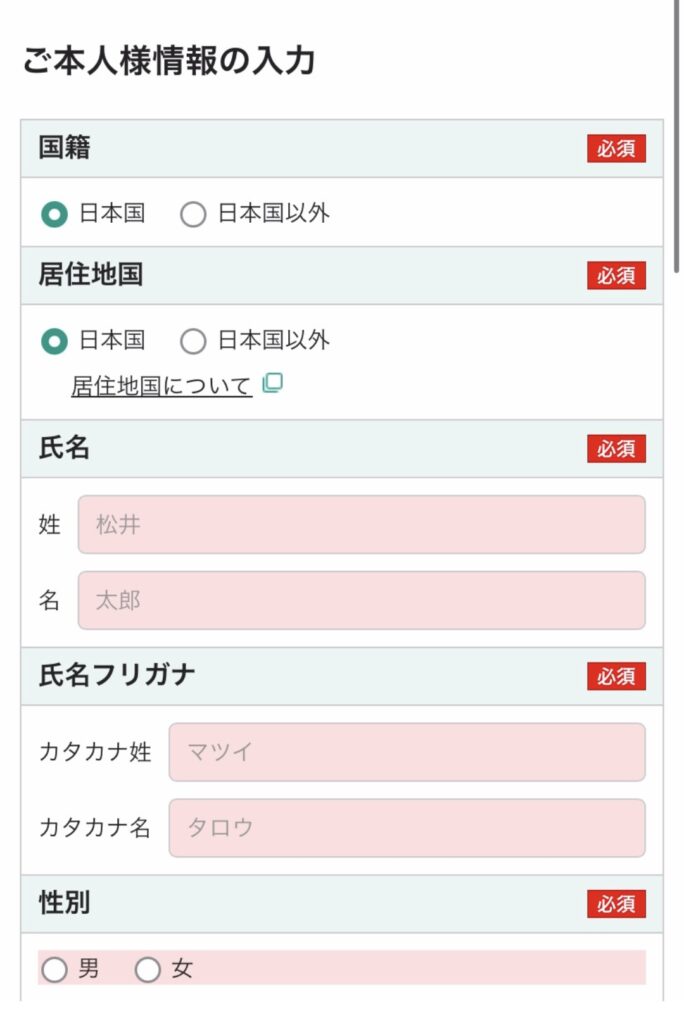The image size is (684, 1024).
Task: Select 日本国以外 radio under 居住地国
Action: pos(193,341)
